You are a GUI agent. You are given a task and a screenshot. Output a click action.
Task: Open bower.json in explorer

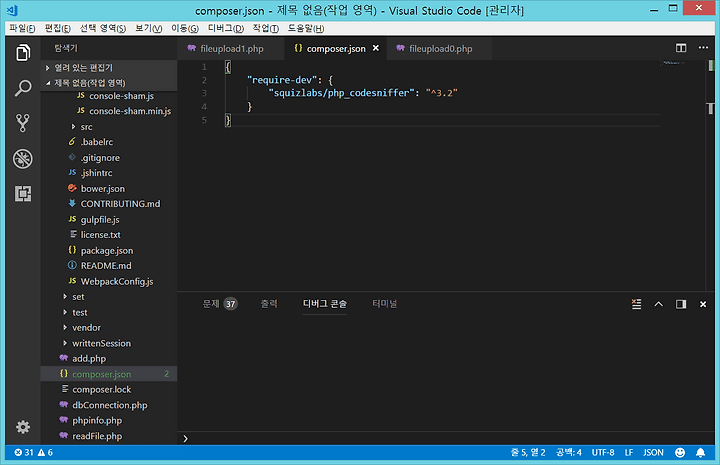coord(109,189)
